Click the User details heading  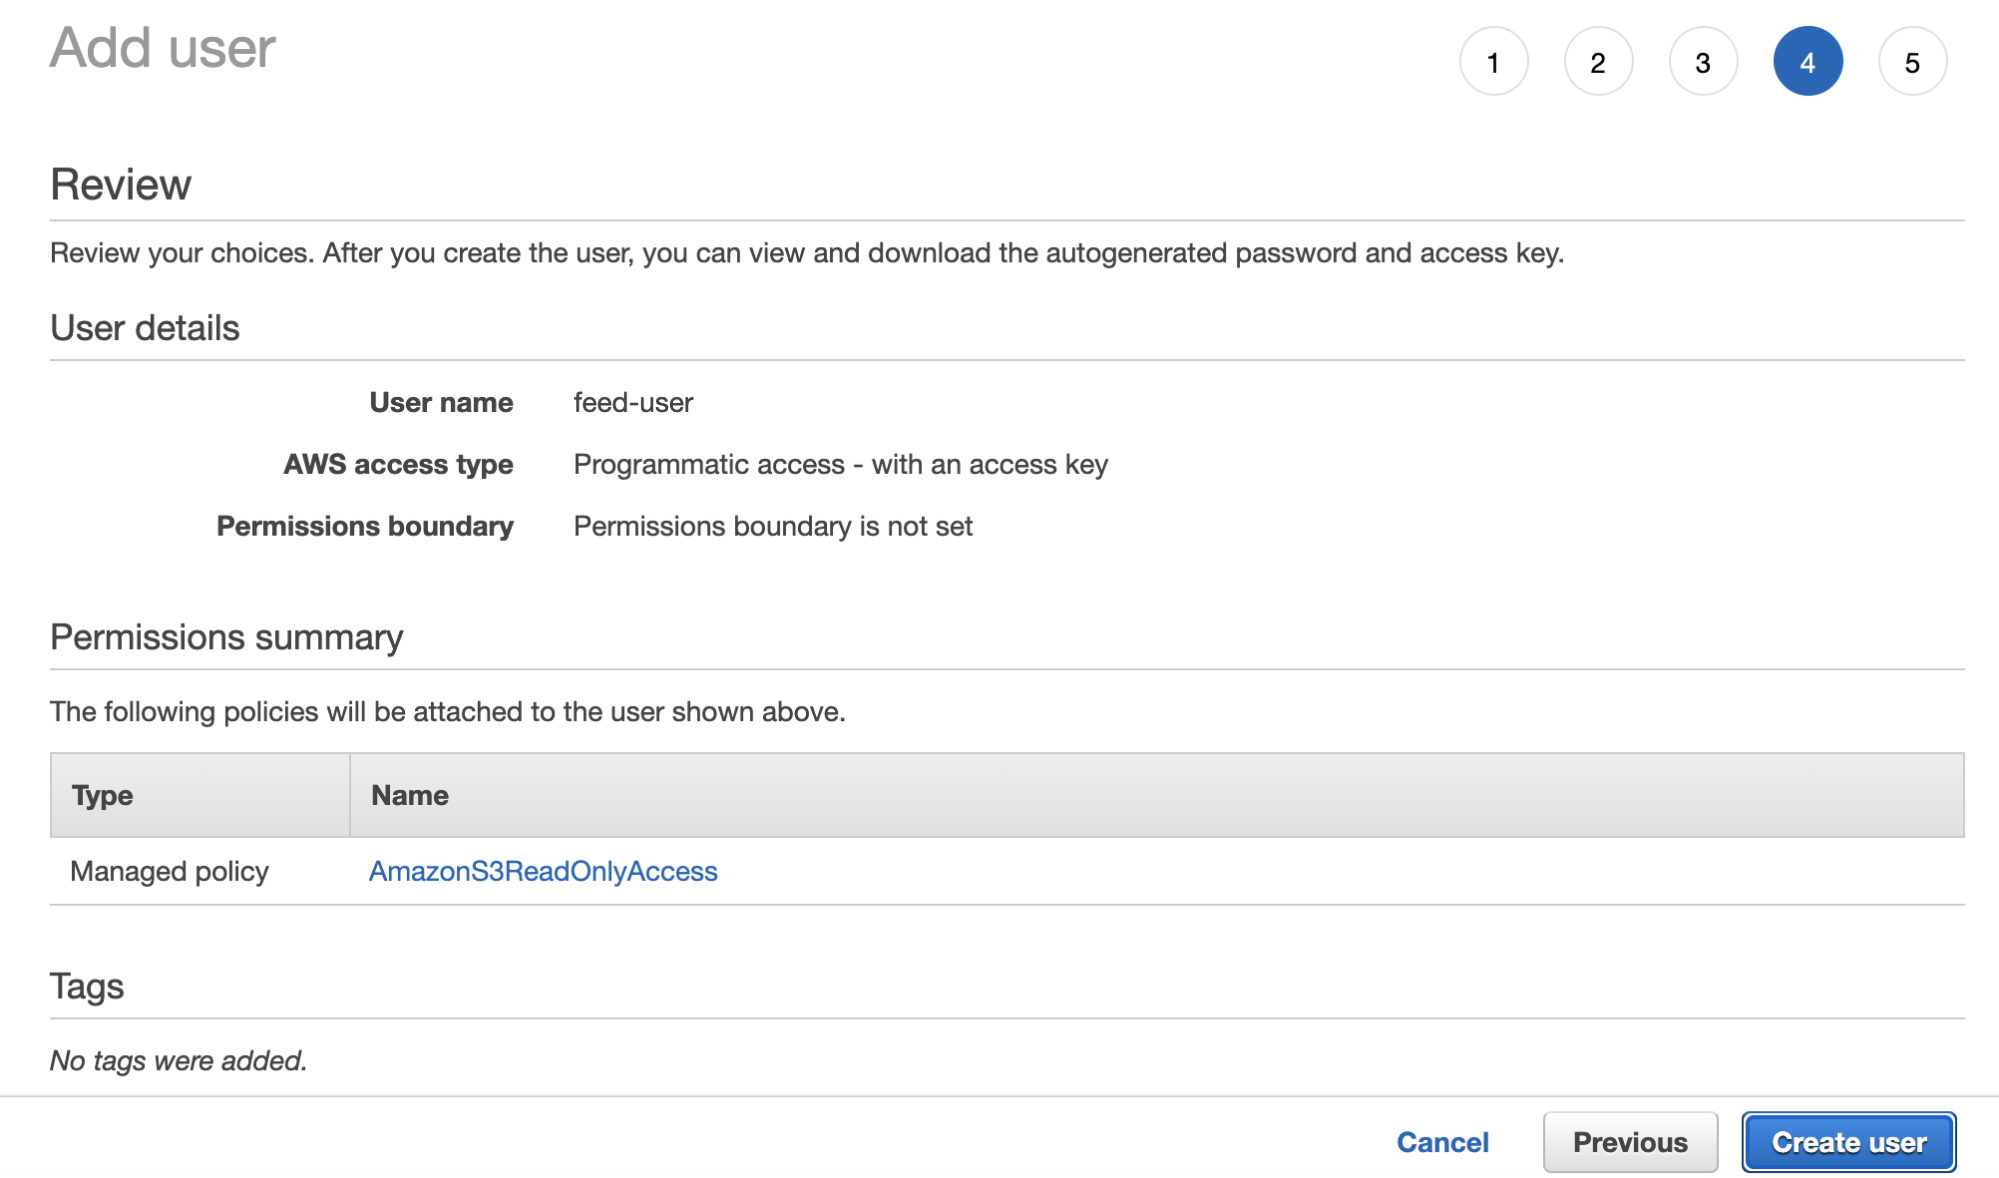[145, 328]
